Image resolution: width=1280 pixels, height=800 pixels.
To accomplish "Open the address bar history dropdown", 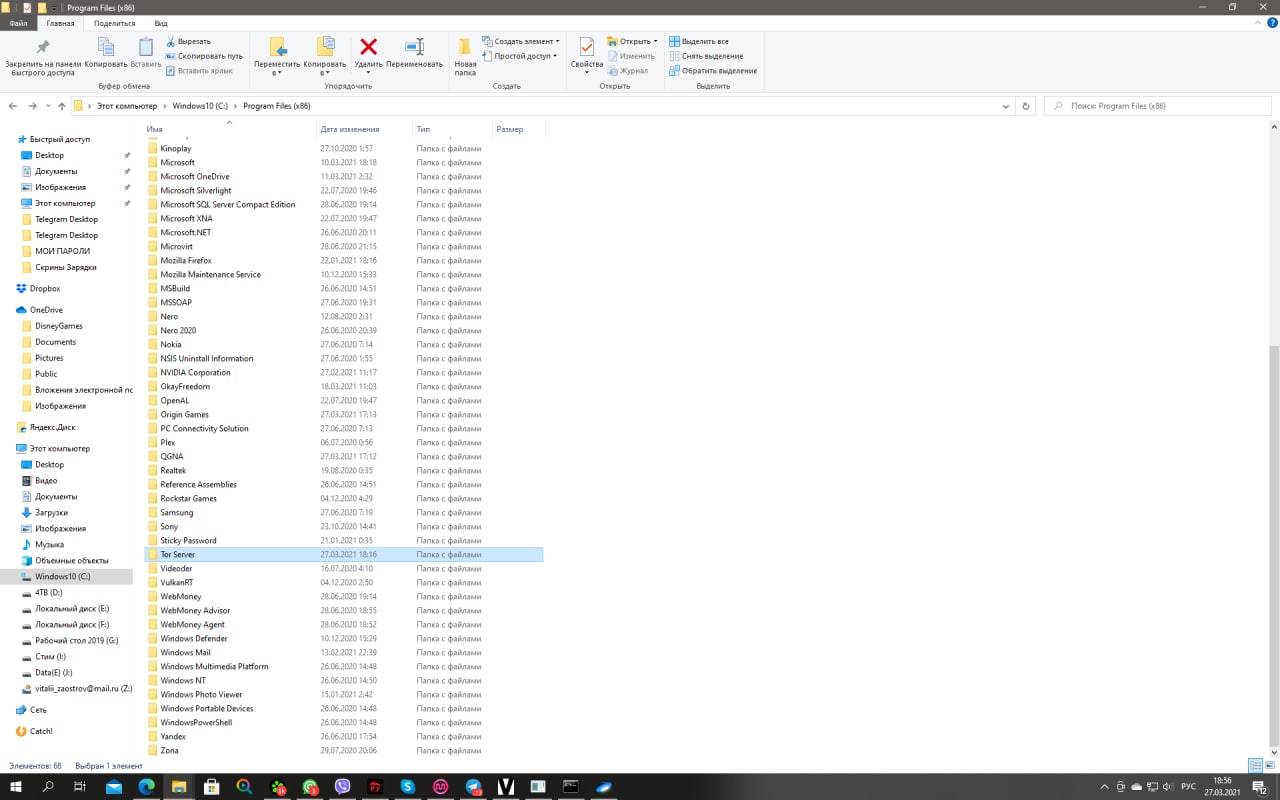I will coord(1006,106).
